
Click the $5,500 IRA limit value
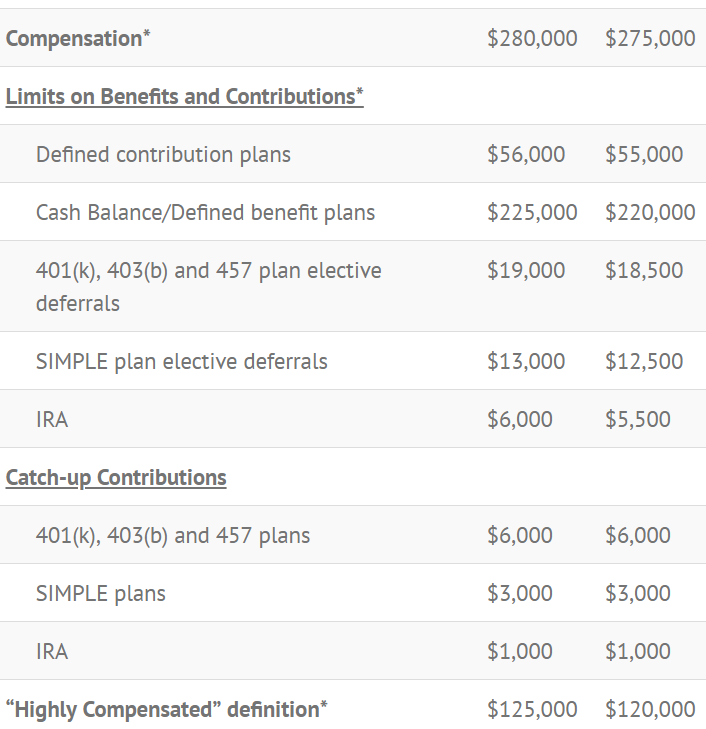pyautogui.click(x=638, y=420)
